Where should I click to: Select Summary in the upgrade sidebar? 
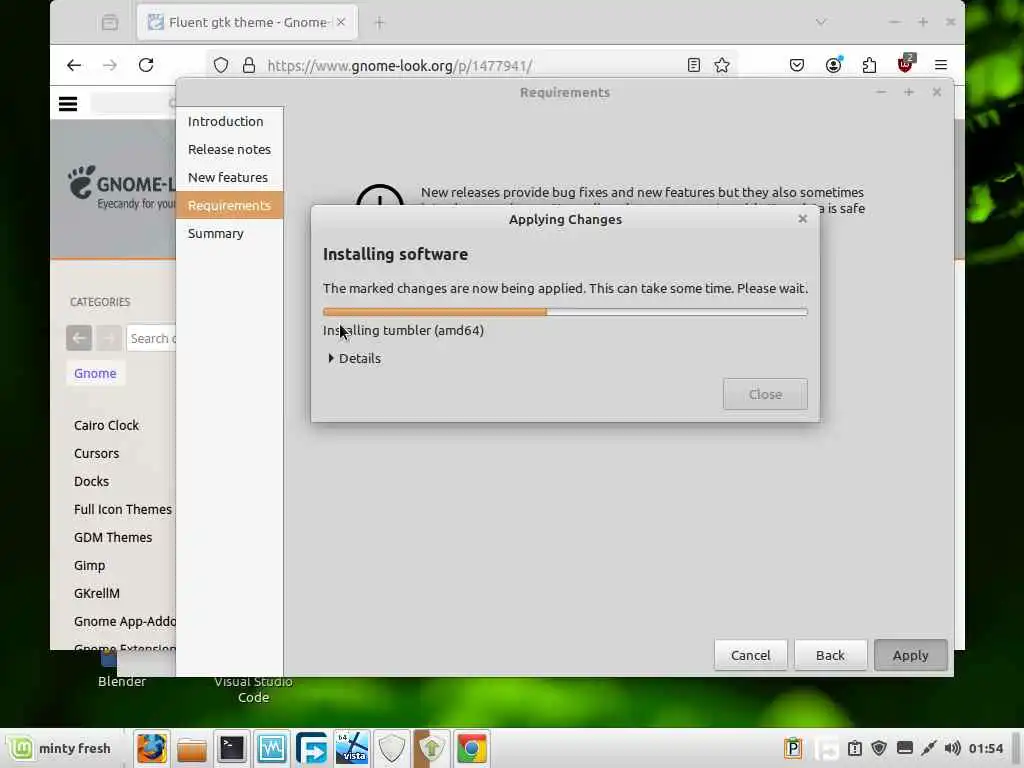229,234
